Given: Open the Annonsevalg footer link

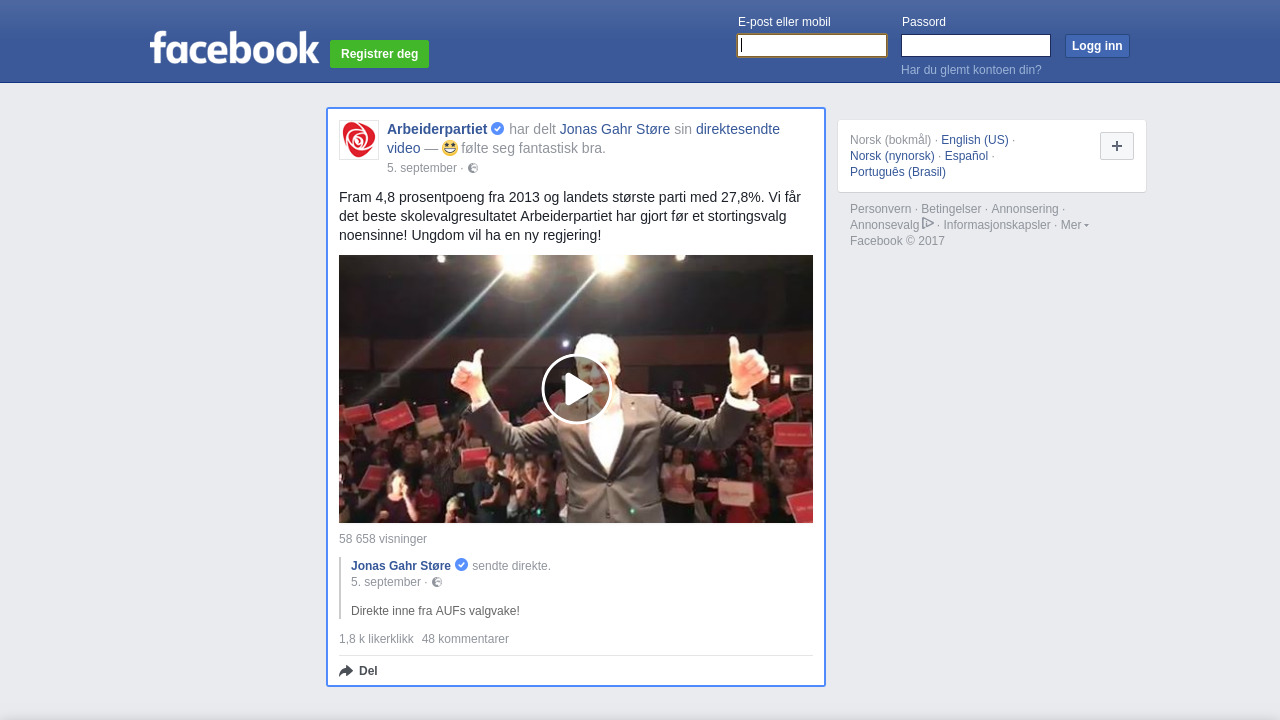Looking at the screenshot, I should click(x=884, y=225).
